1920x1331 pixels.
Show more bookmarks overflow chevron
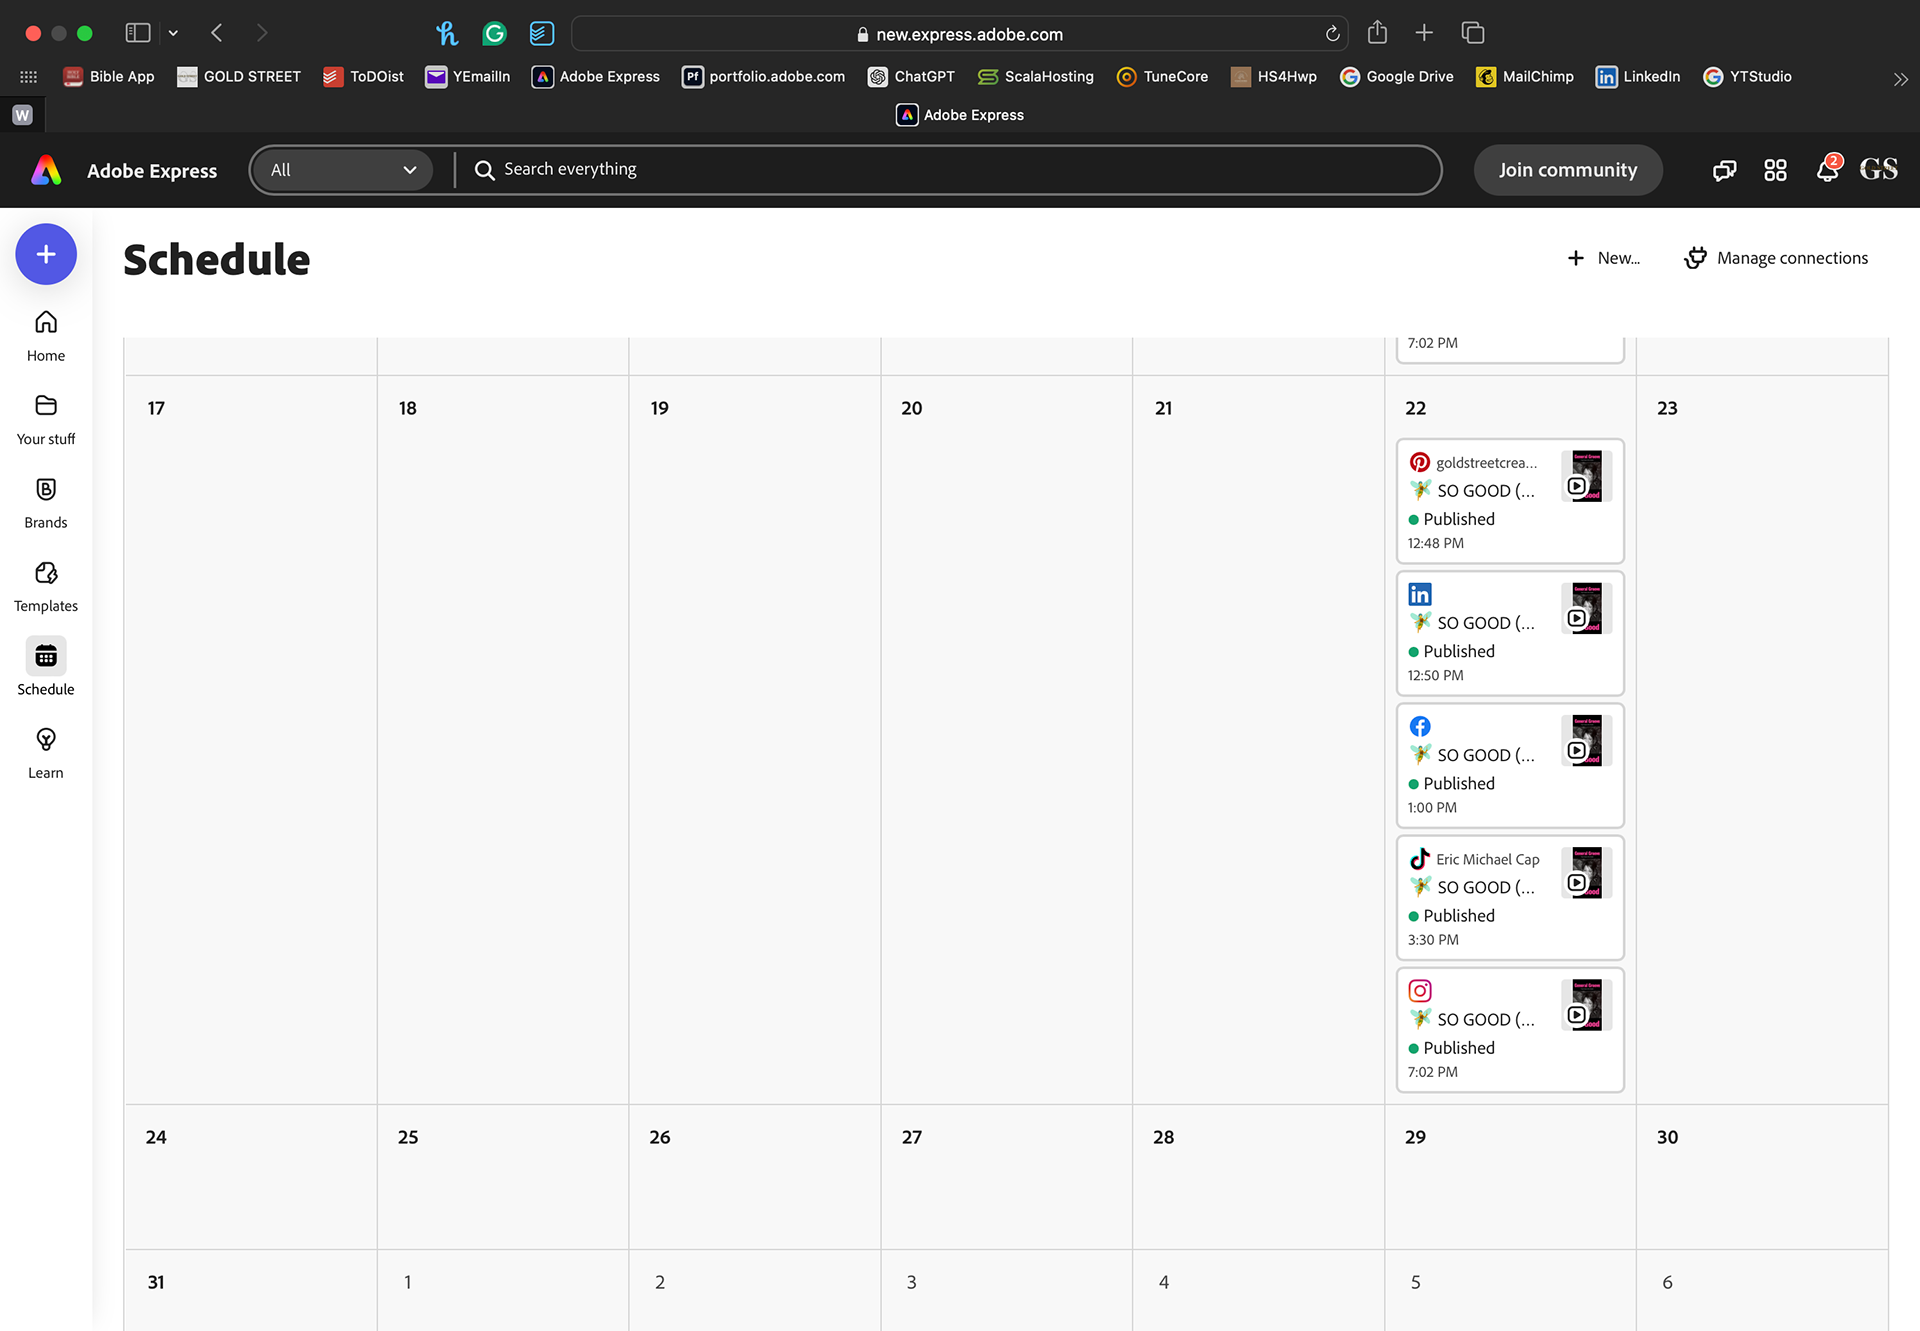1900,78
